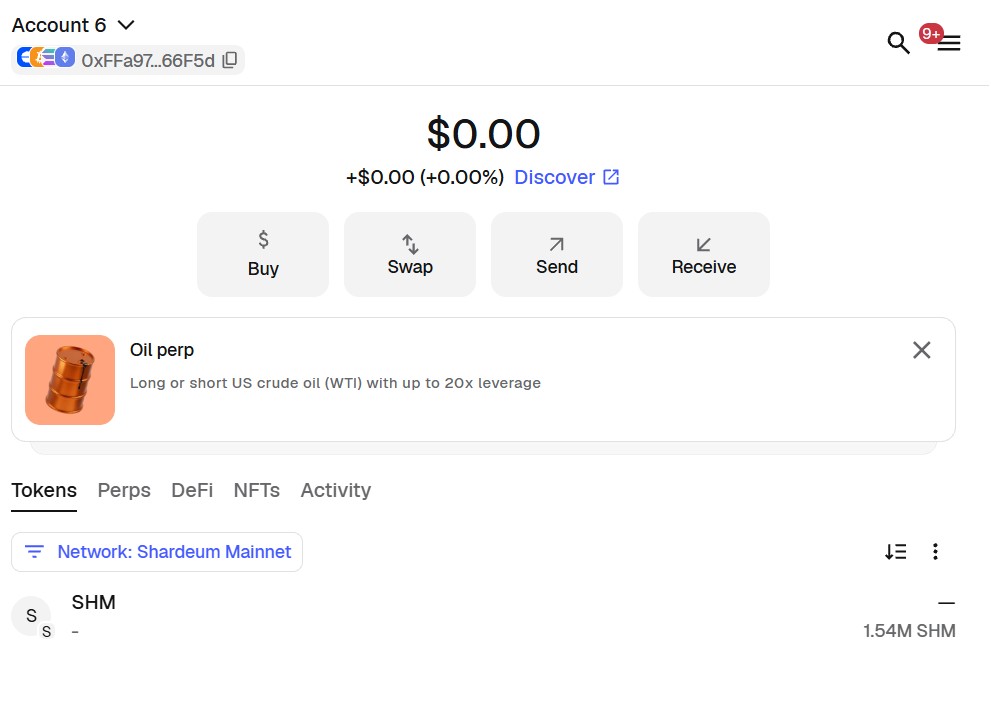
Task: Switch to the Perps tab
Action: [124, 490]
